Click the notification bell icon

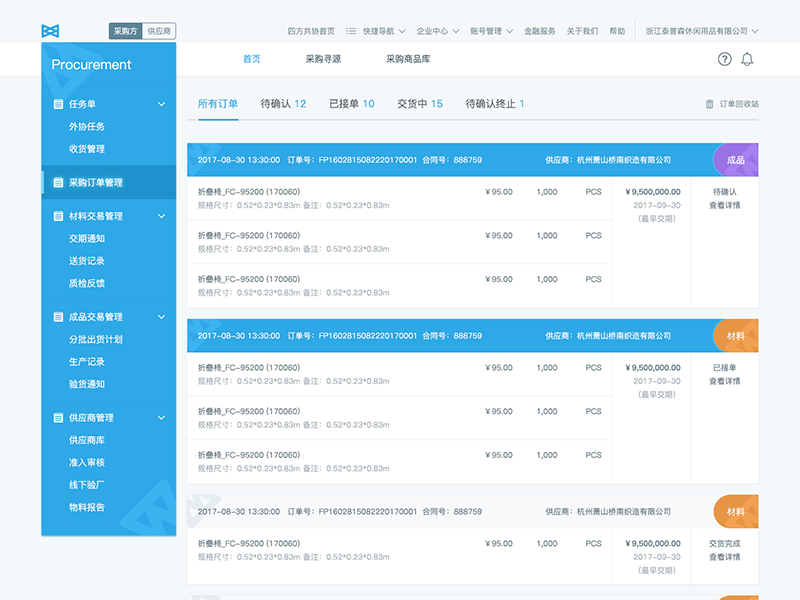[x=747, y=59]
